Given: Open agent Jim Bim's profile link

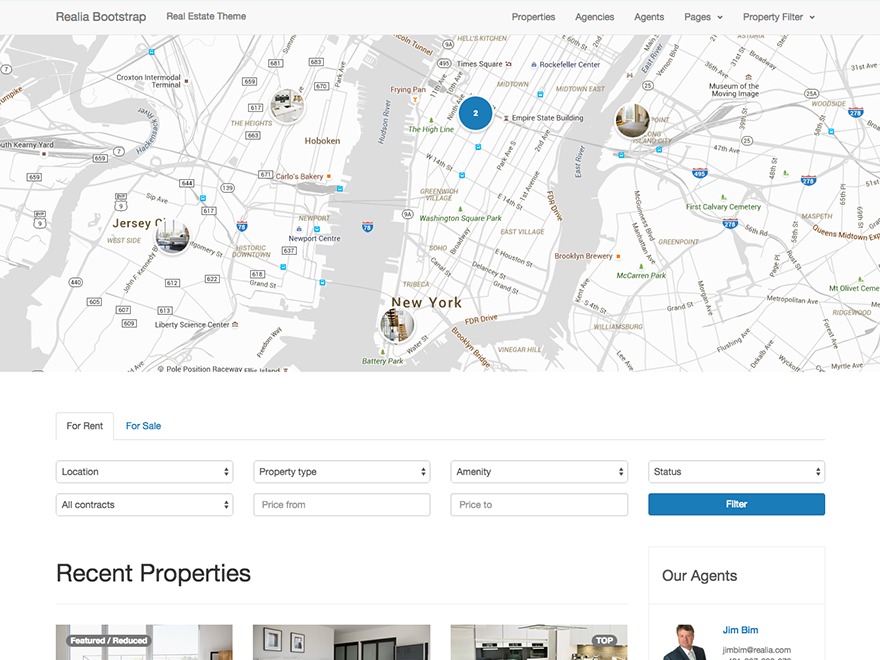Looking at the screenshot, I should [x=740, y=630].
